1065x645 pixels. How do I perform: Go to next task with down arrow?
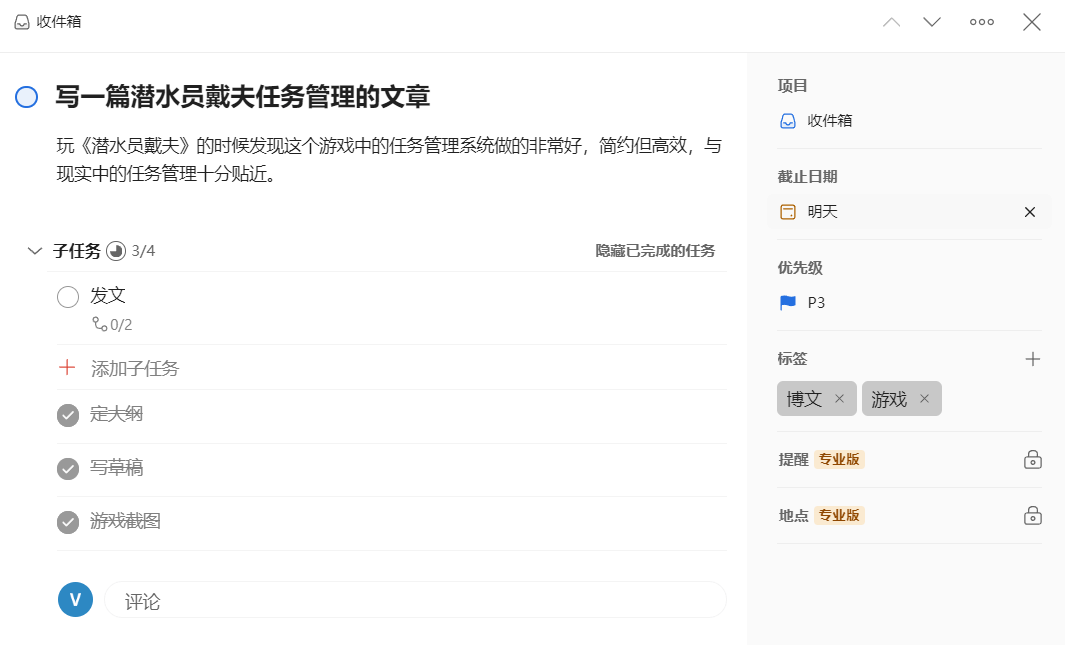(932, 22)
